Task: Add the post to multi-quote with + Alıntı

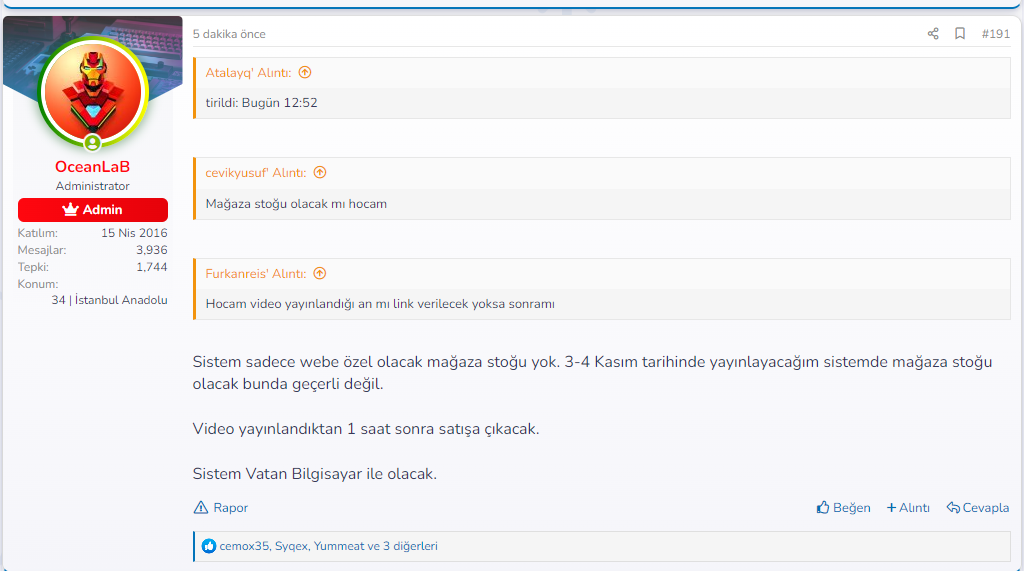Action: [x=908, y=508]
